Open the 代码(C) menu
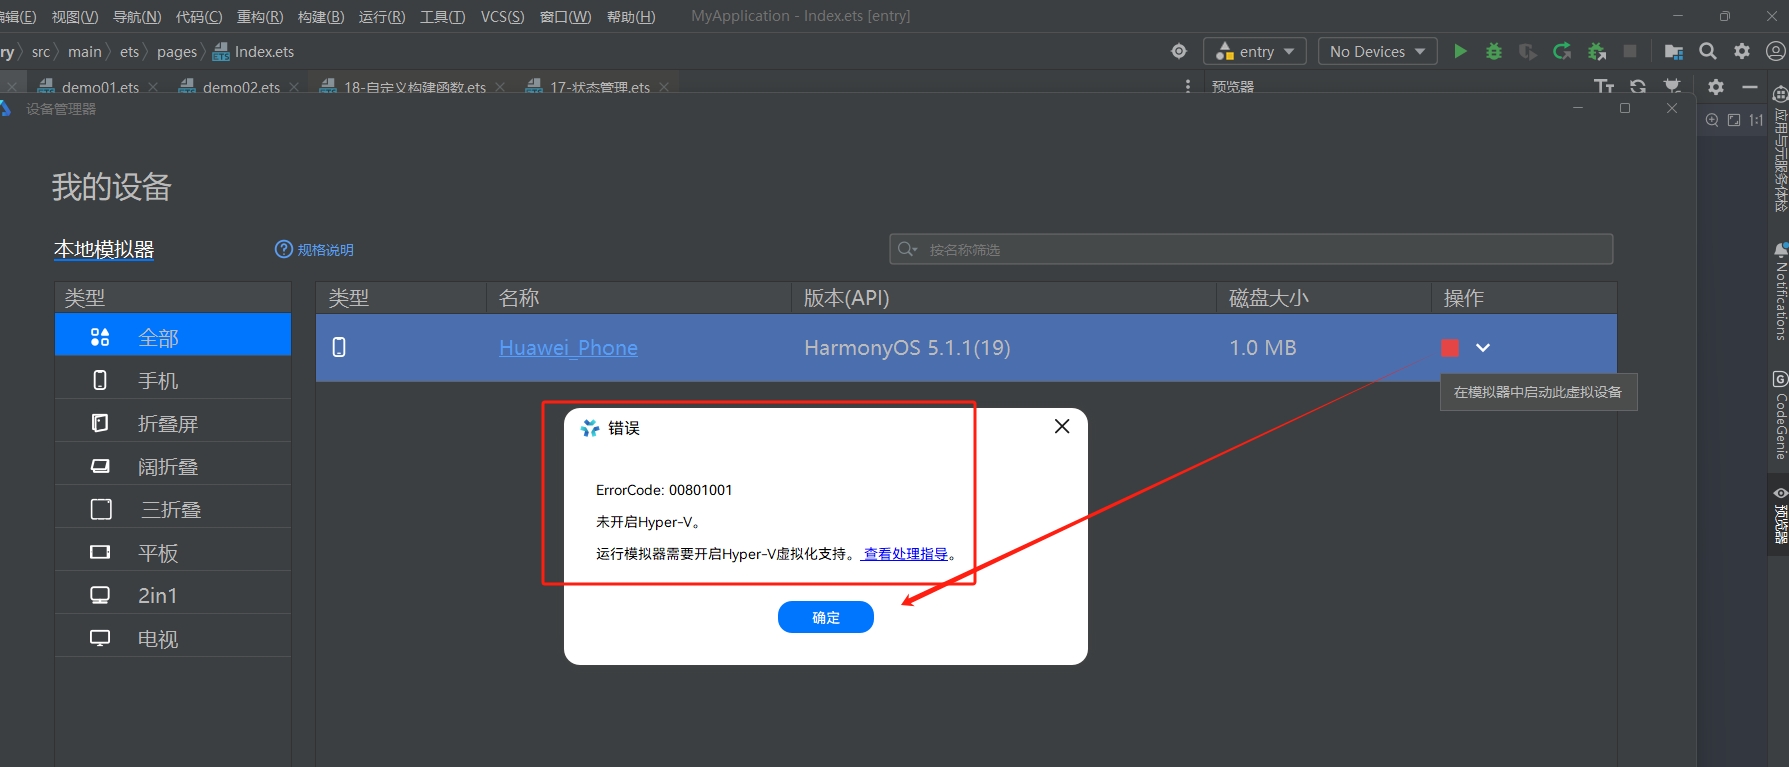1789x767 pixels. coord(199,16)
